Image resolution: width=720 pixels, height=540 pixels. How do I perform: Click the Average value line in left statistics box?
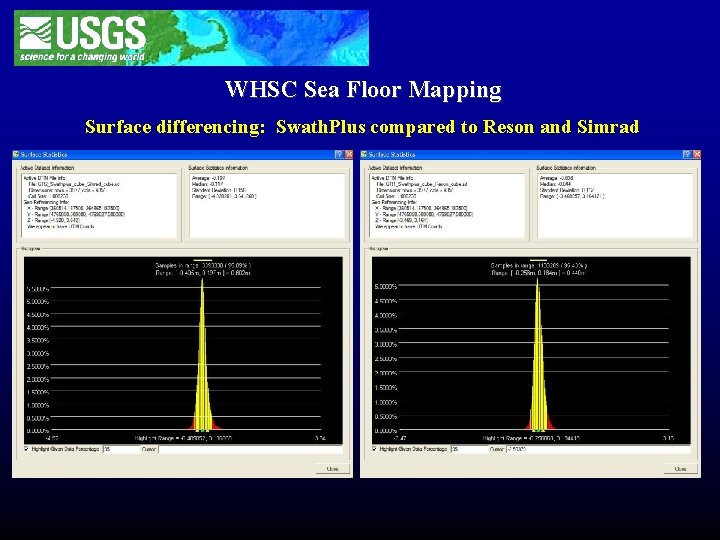pos(209,178)
